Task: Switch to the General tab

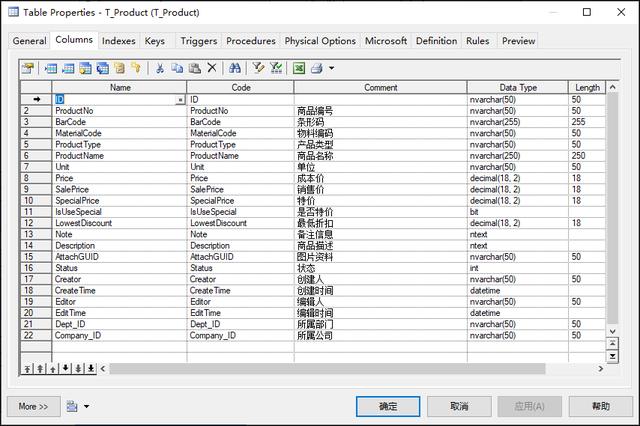Action: click(29, 41)
